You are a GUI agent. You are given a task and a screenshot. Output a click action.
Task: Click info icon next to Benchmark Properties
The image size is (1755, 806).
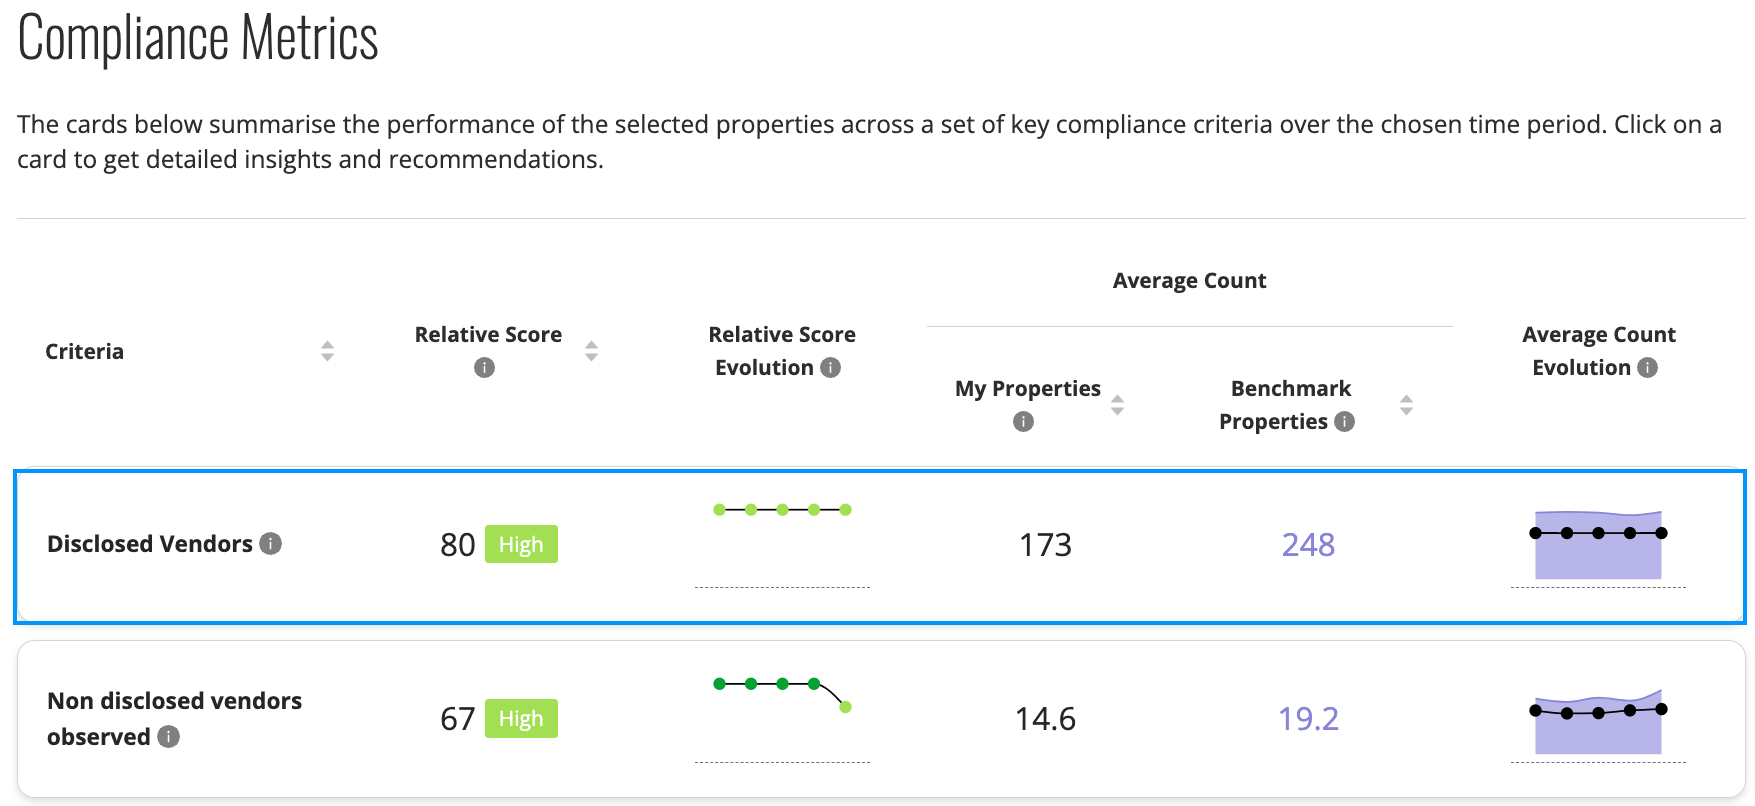(1345, 422)
